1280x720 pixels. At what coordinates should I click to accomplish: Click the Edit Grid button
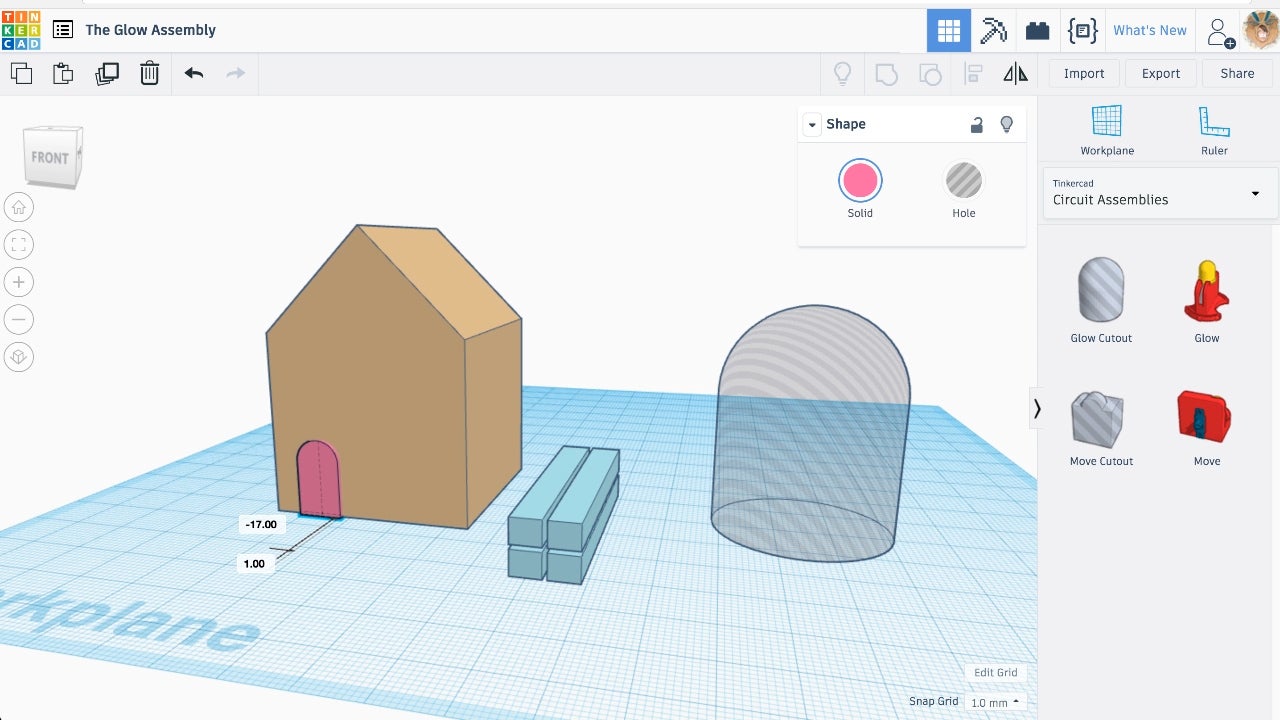click(995, 672)
